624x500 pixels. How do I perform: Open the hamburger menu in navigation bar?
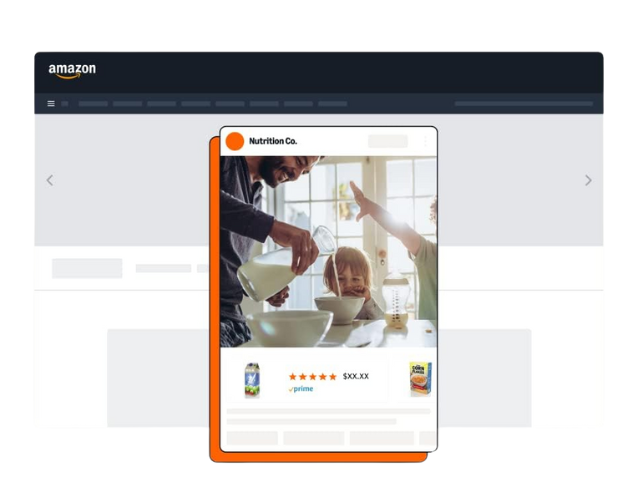(x=51, y=103)
